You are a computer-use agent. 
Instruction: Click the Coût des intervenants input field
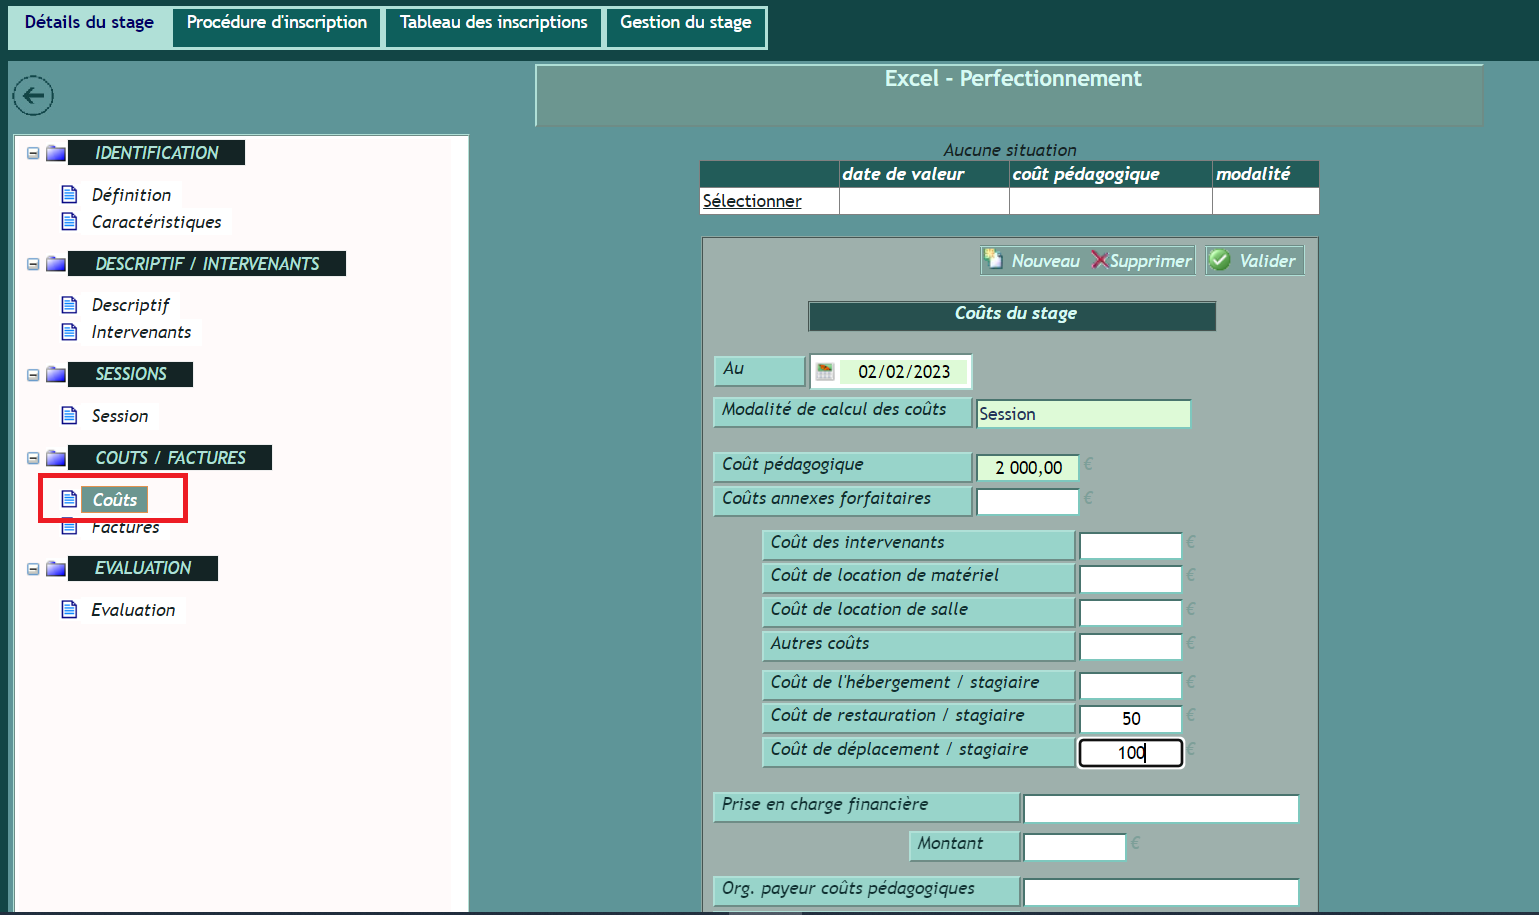click(x=1130, y=546)
